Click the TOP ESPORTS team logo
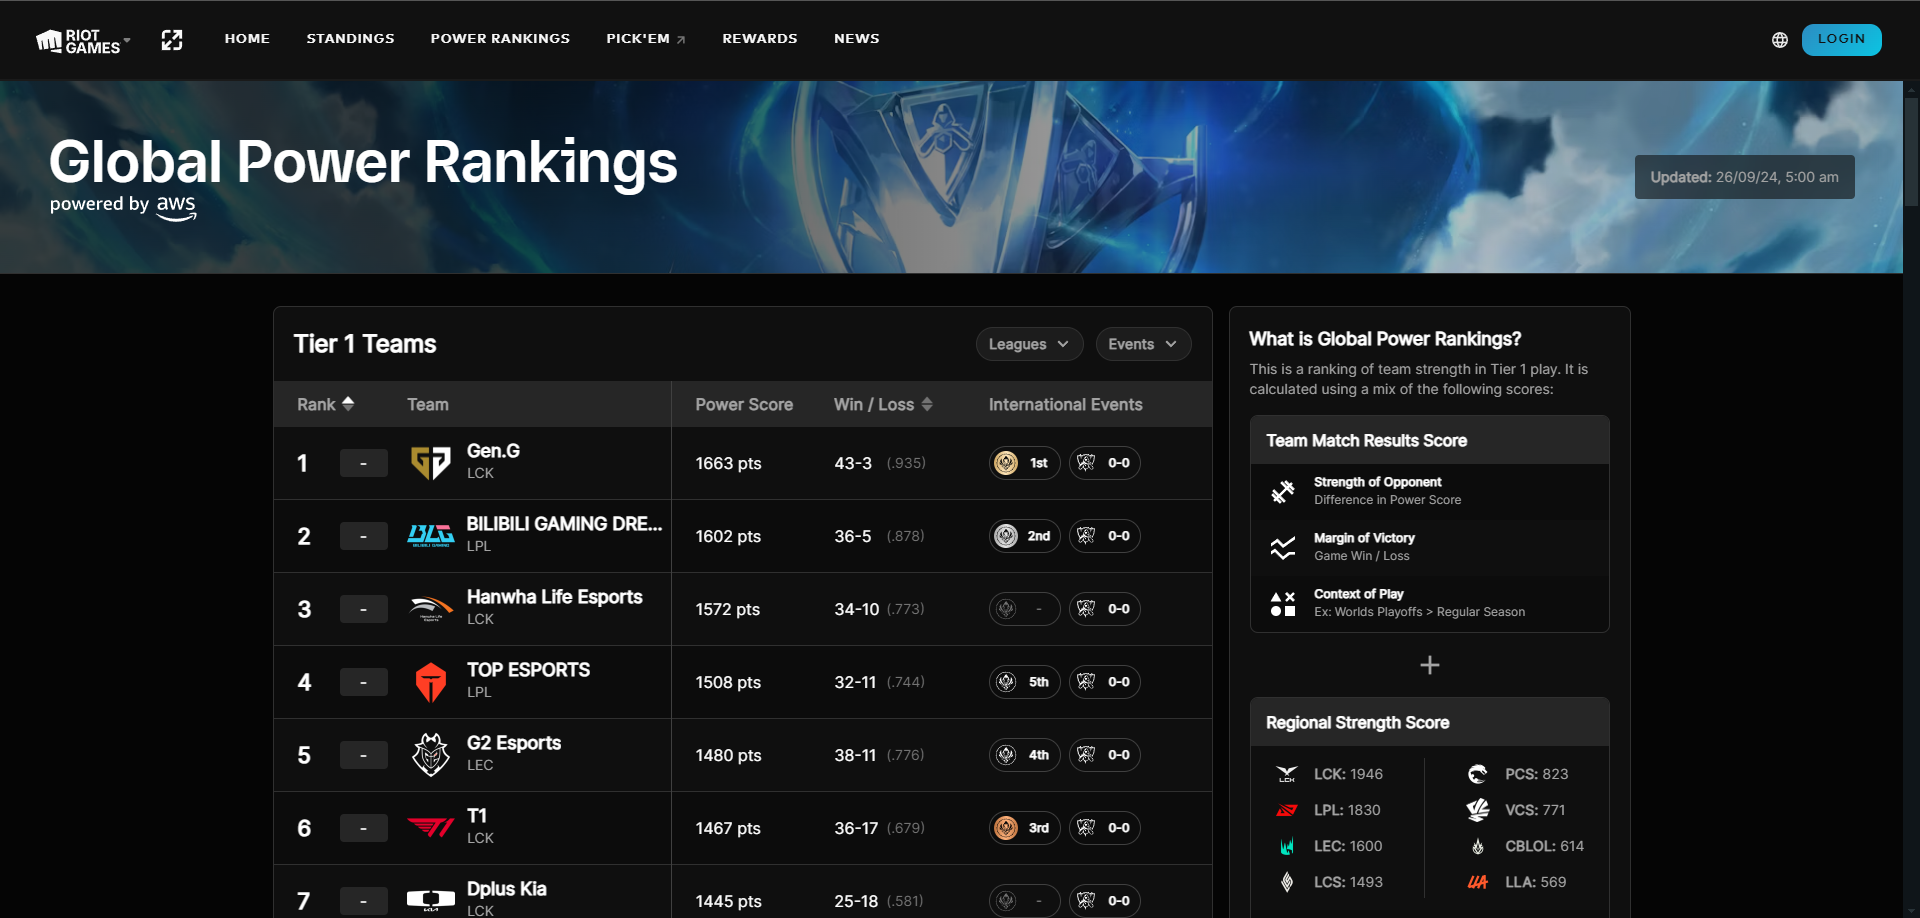Image resolution: width=1920 pixels, height=918 pixels. pos(431,682)
